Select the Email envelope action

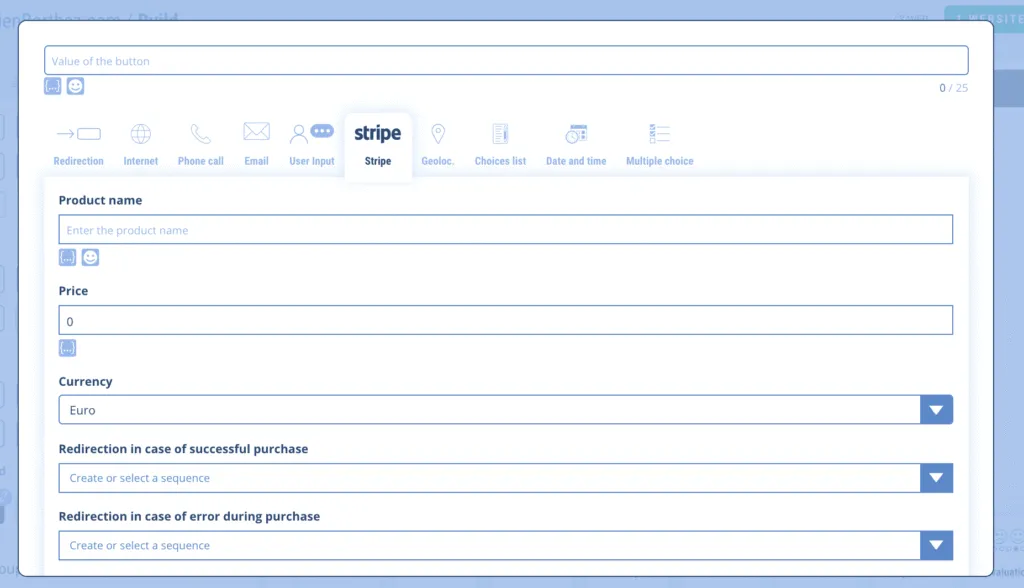pos(256,144)
